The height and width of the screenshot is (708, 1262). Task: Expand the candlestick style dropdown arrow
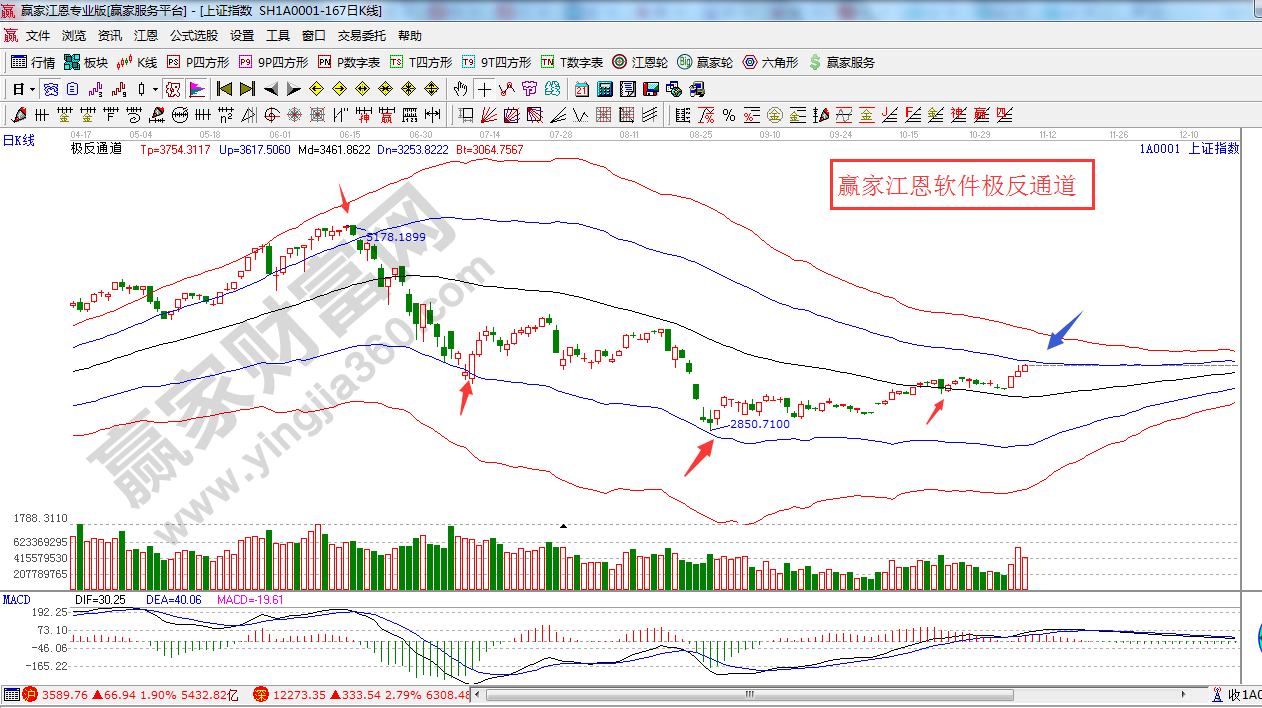pos(154,89)
